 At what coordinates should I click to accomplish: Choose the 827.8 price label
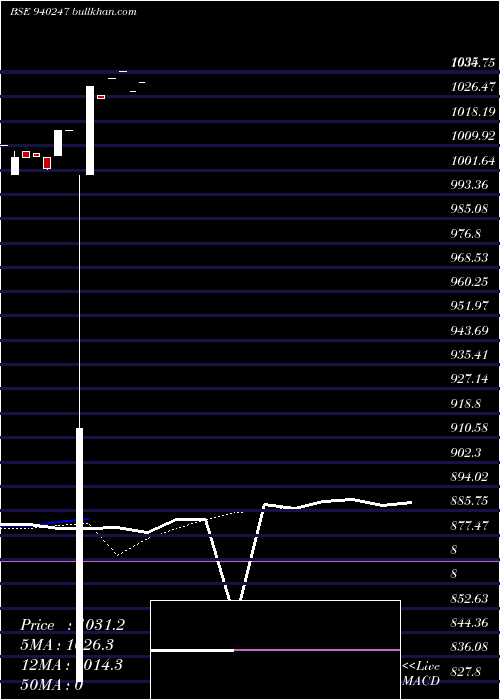[x=466, y=672]
